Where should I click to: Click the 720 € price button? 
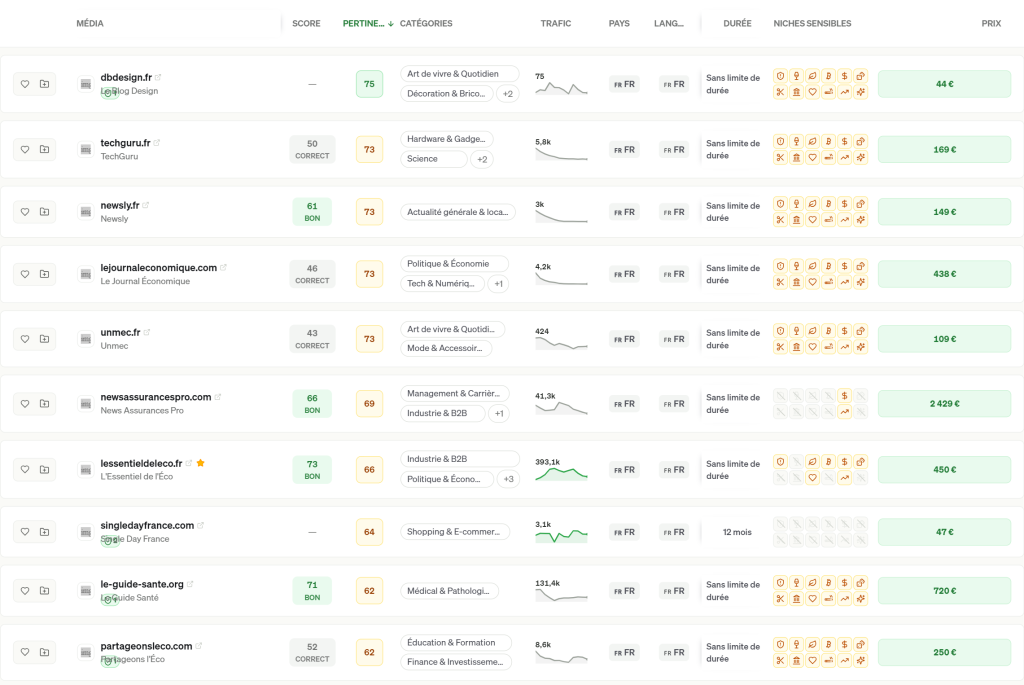click(944, 591)
